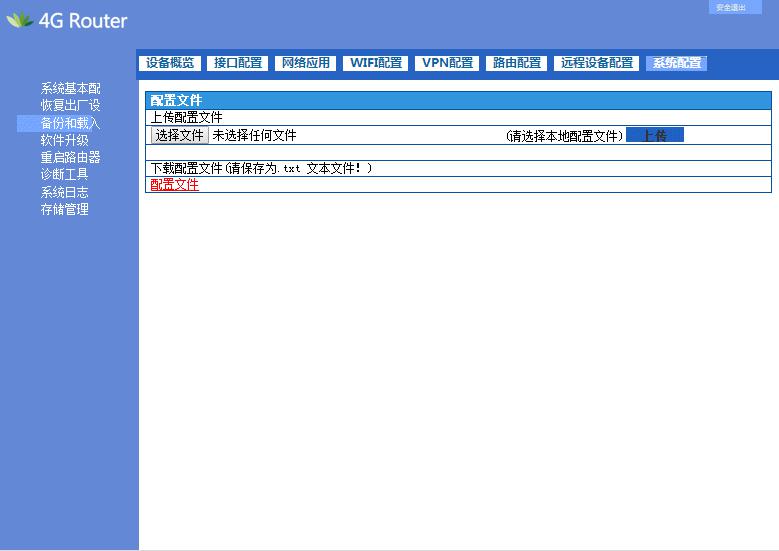Viewport: 779px width, 551px height.
Task: Click 重启路由器 in the sidebar
Action: (x=70, y=158)
